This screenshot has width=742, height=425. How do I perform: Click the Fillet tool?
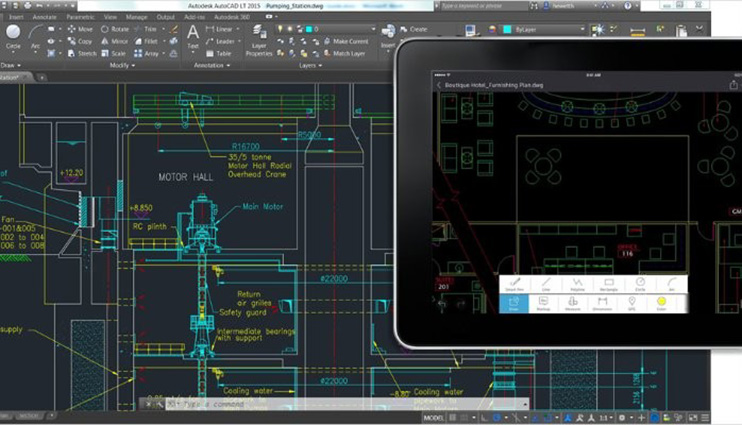[x=146, y=41]
